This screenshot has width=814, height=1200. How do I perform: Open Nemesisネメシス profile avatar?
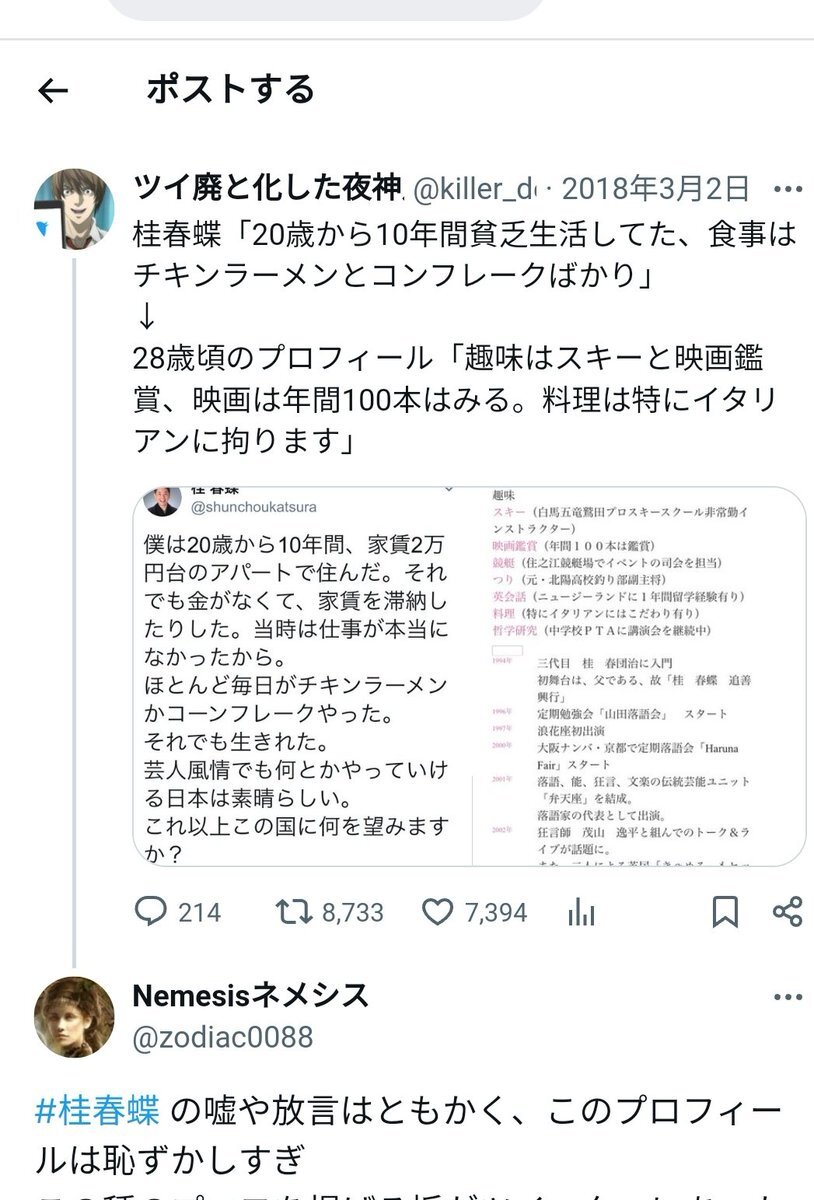click(x=74, y=1017)
